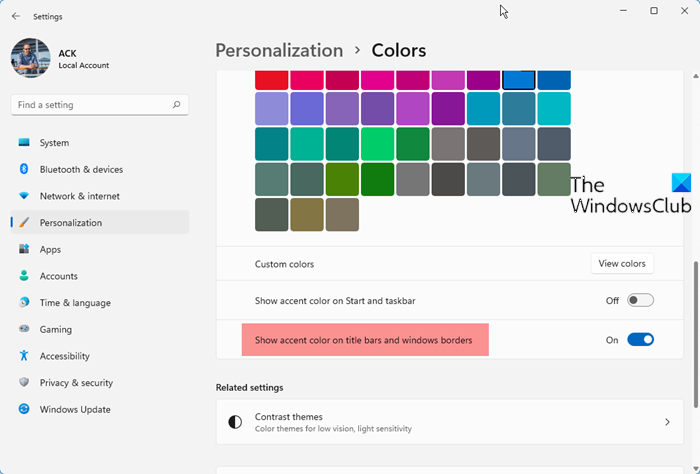Open the Accounts icon

pos(24,276)
